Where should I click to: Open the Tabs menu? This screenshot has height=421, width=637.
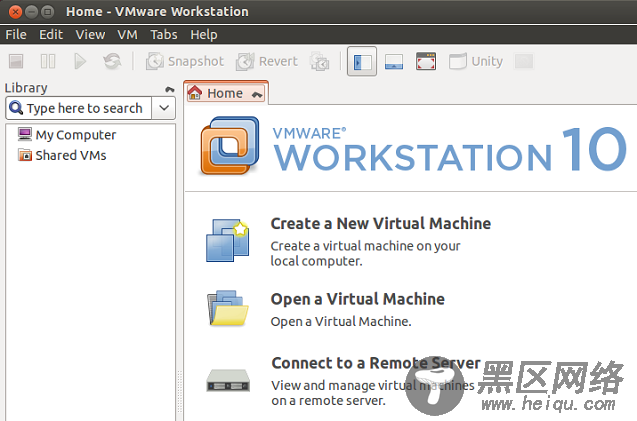164,35
